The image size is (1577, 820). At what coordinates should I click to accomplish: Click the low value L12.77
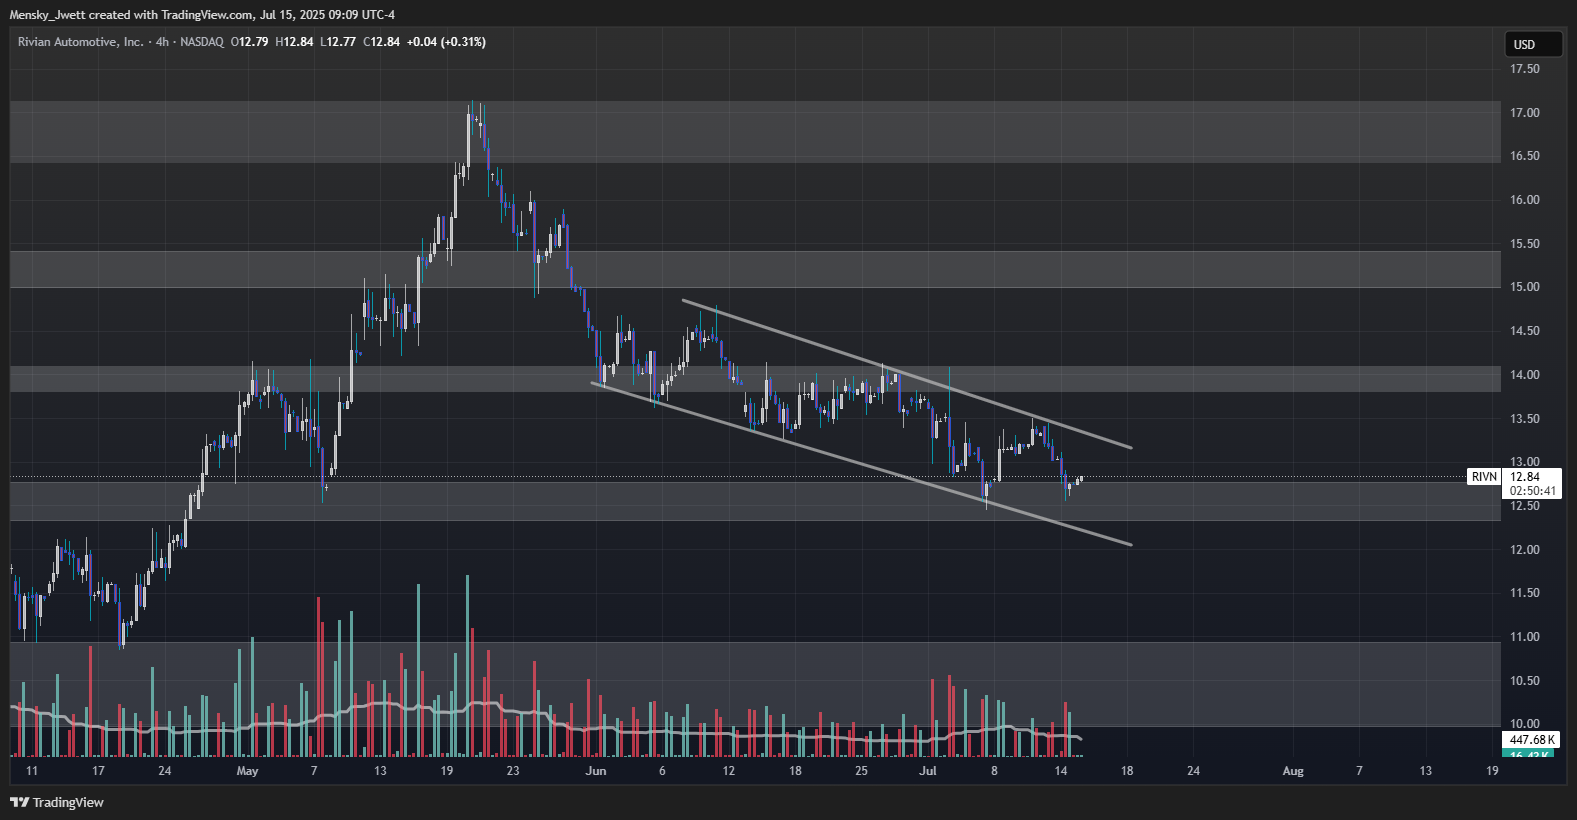pos(338,42)
